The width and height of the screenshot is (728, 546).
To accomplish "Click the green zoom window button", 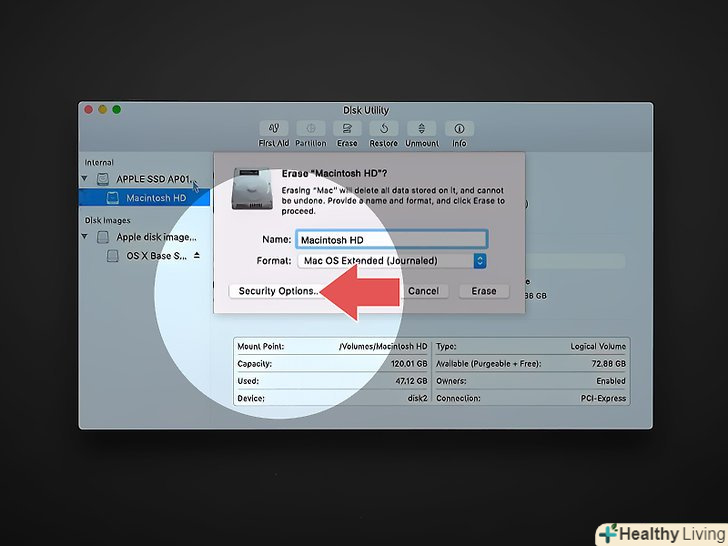I will pyautogui.click(x=117, y=110).
